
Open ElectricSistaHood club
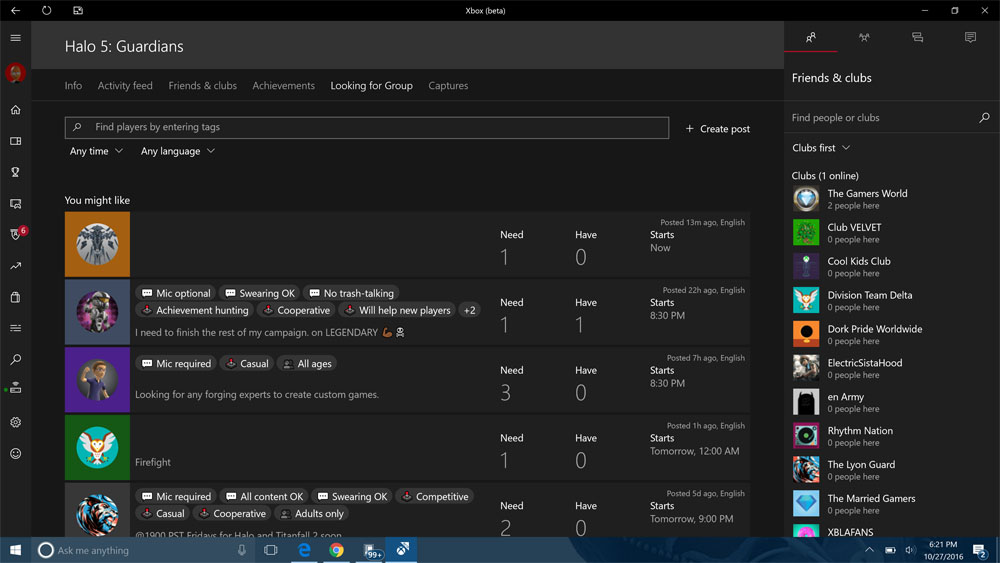point(892,369)
